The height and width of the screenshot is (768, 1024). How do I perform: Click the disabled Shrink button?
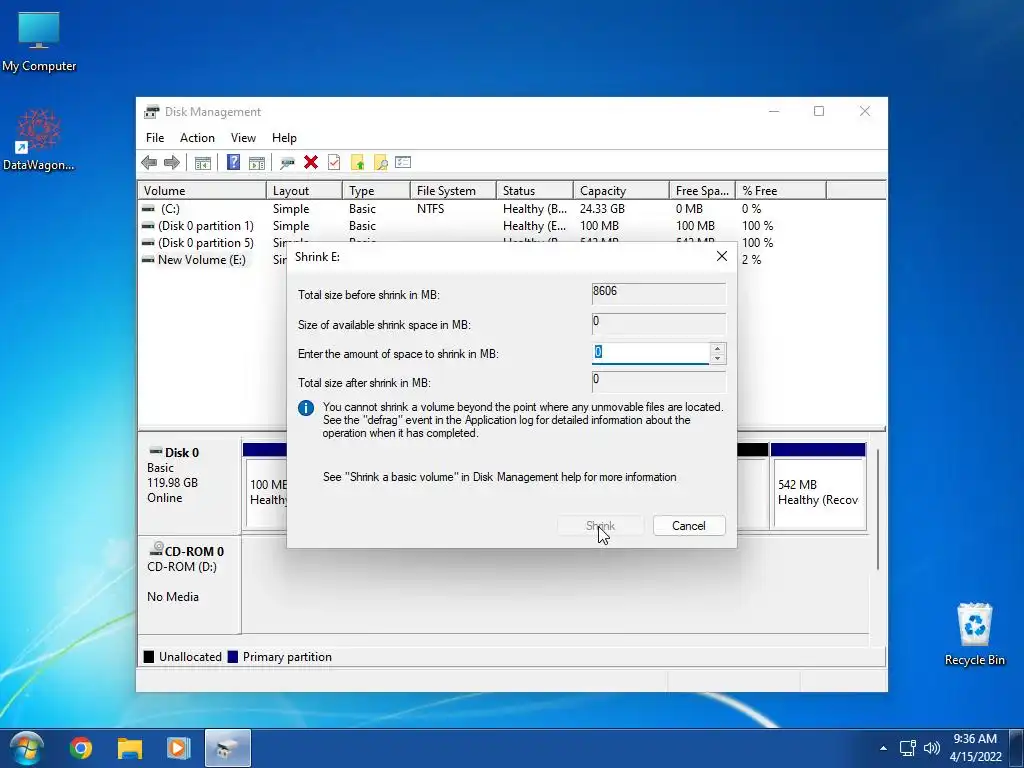[600, 526]
